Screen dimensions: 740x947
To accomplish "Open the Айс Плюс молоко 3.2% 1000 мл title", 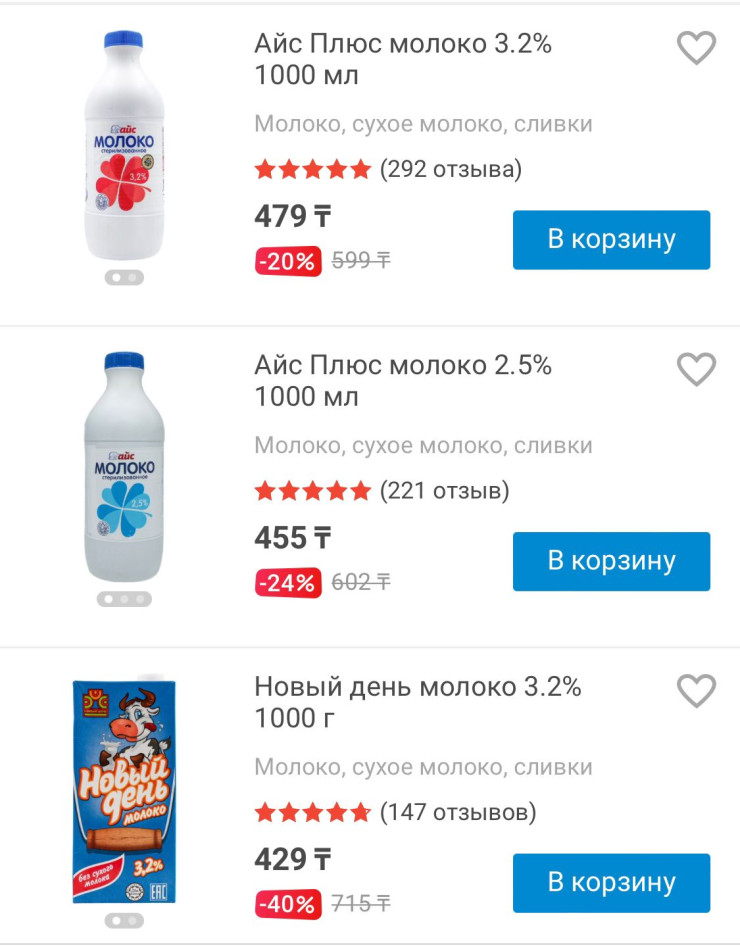I will pos(402,59).
